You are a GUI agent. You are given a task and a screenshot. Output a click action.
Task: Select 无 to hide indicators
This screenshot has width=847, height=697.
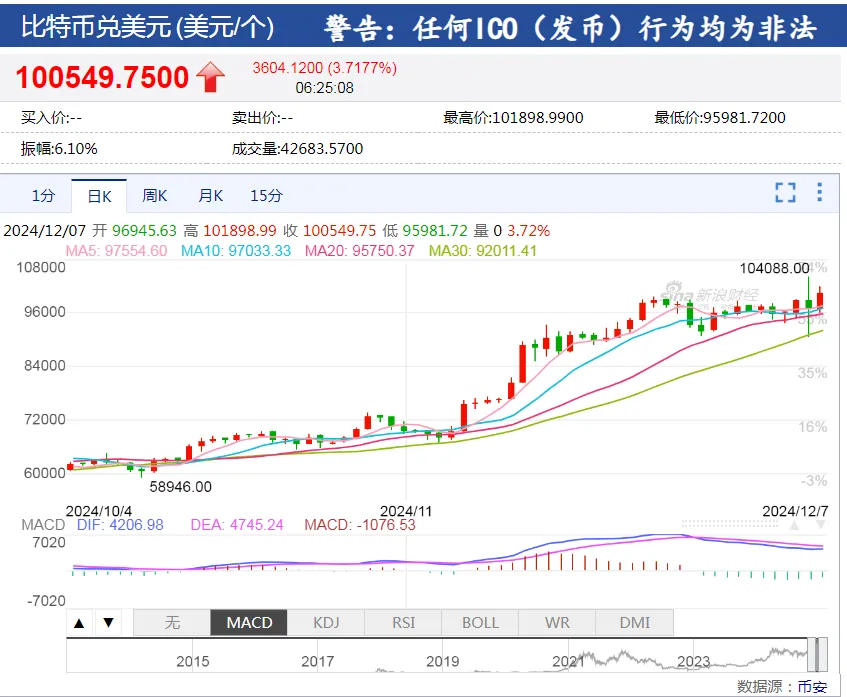point(172,622)
